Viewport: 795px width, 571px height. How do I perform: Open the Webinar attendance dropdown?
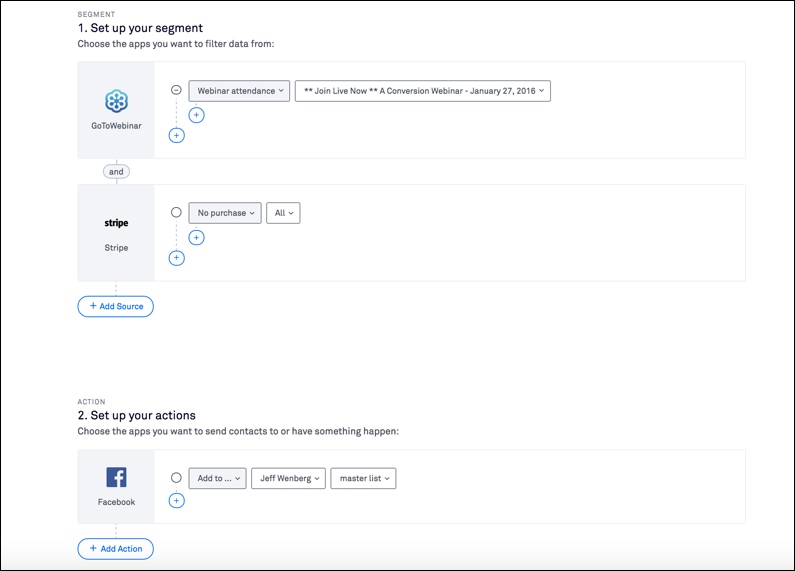click(x=239, y=91)
